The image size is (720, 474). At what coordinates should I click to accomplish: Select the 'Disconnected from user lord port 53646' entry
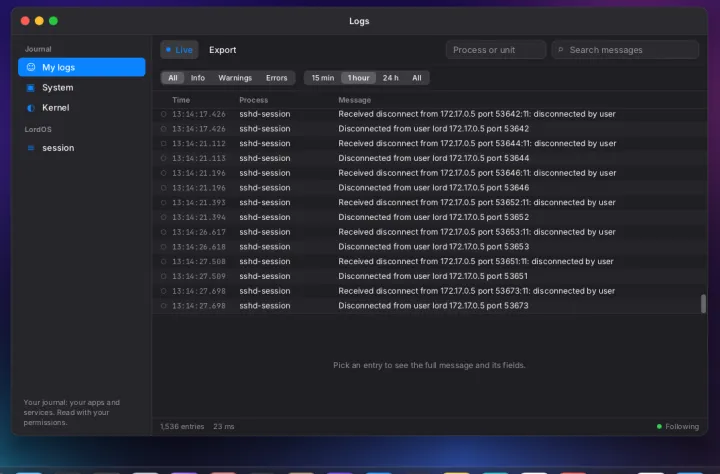pos(429,187)
